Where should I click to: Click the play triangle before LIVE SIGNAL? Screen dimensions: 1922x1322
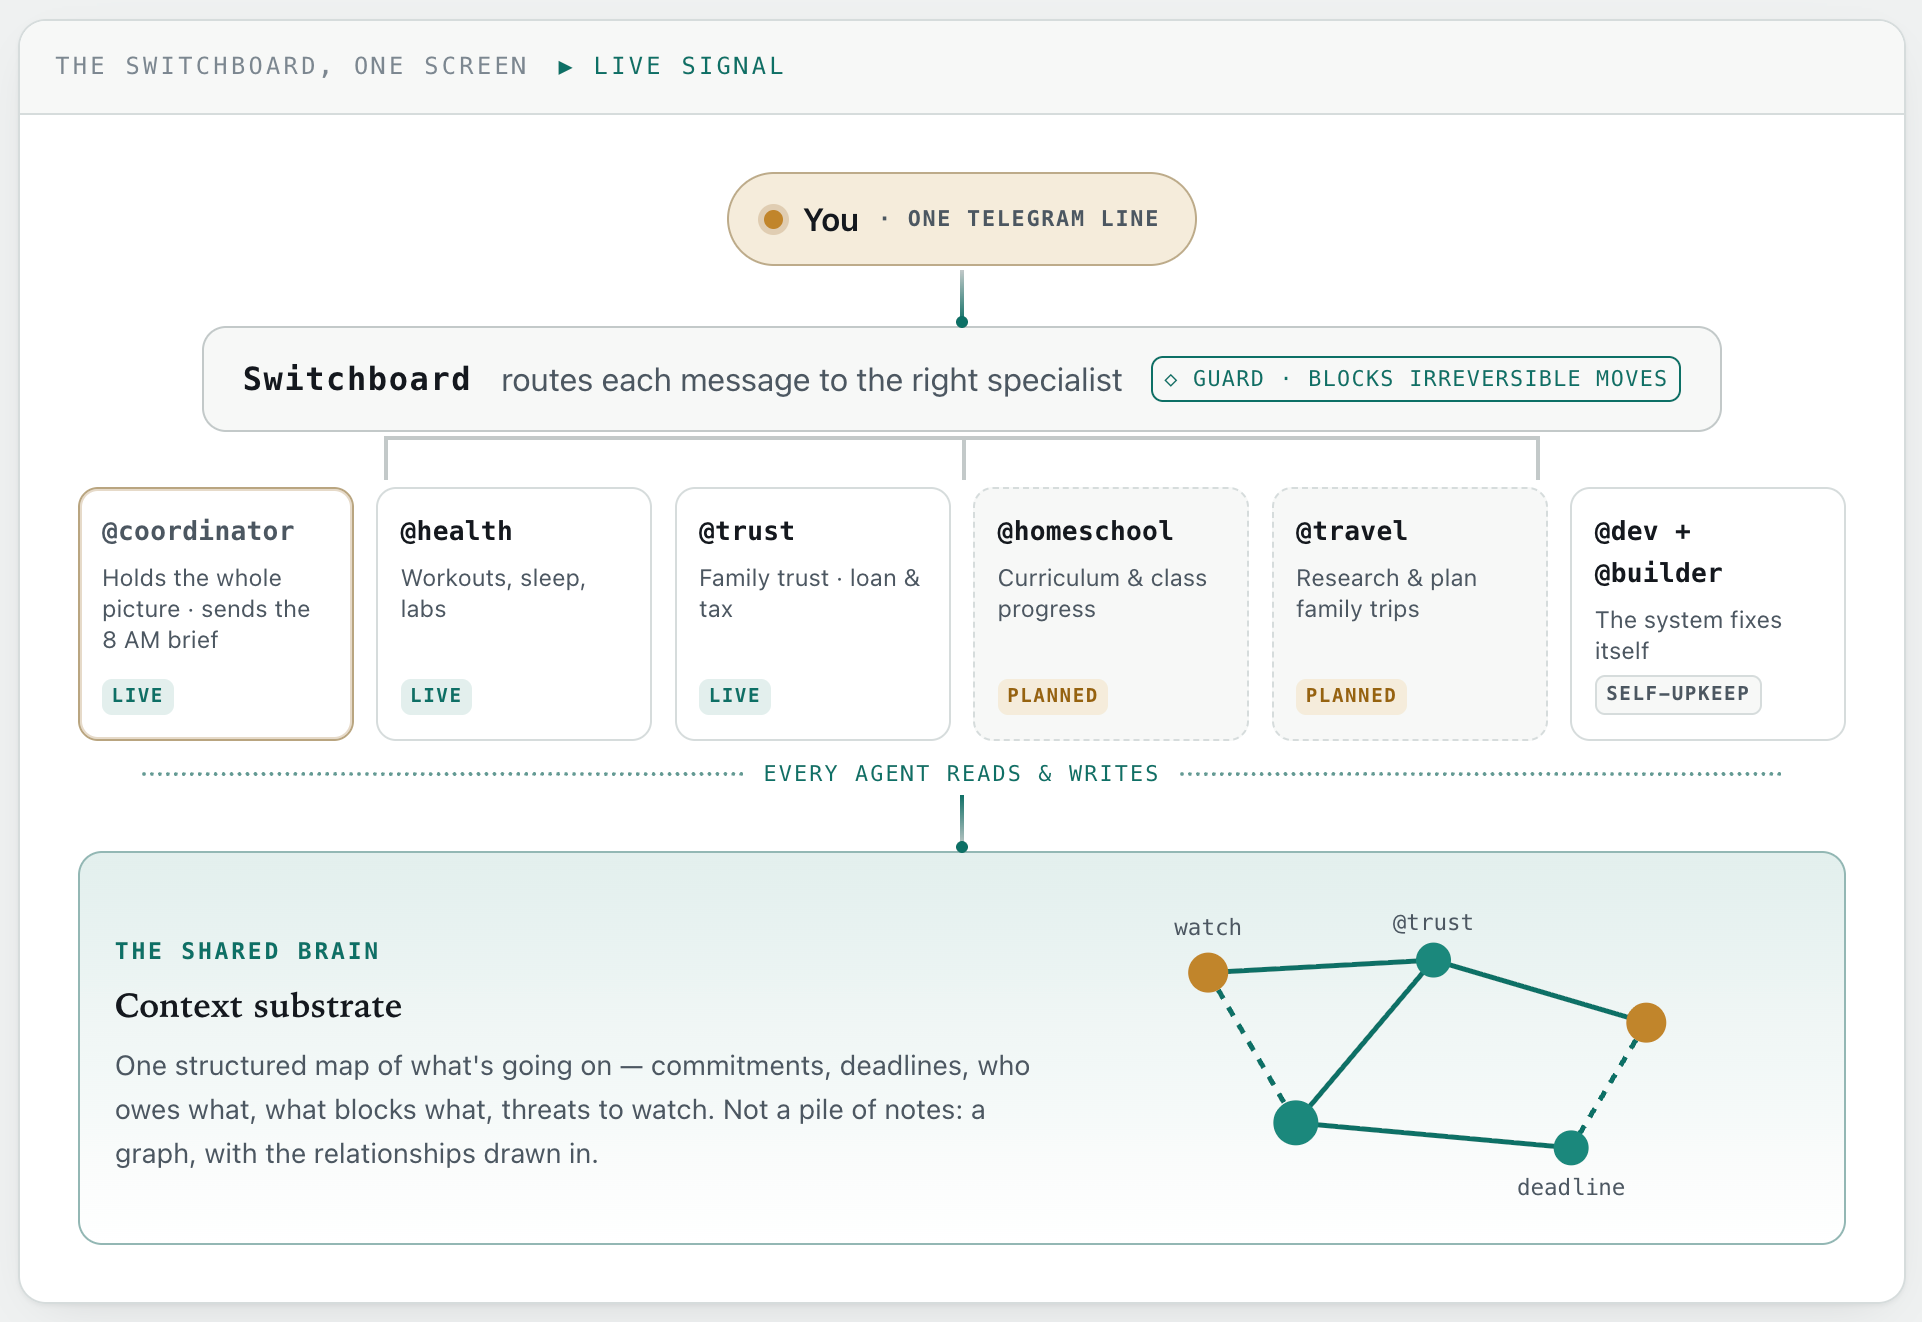point(565,67)
